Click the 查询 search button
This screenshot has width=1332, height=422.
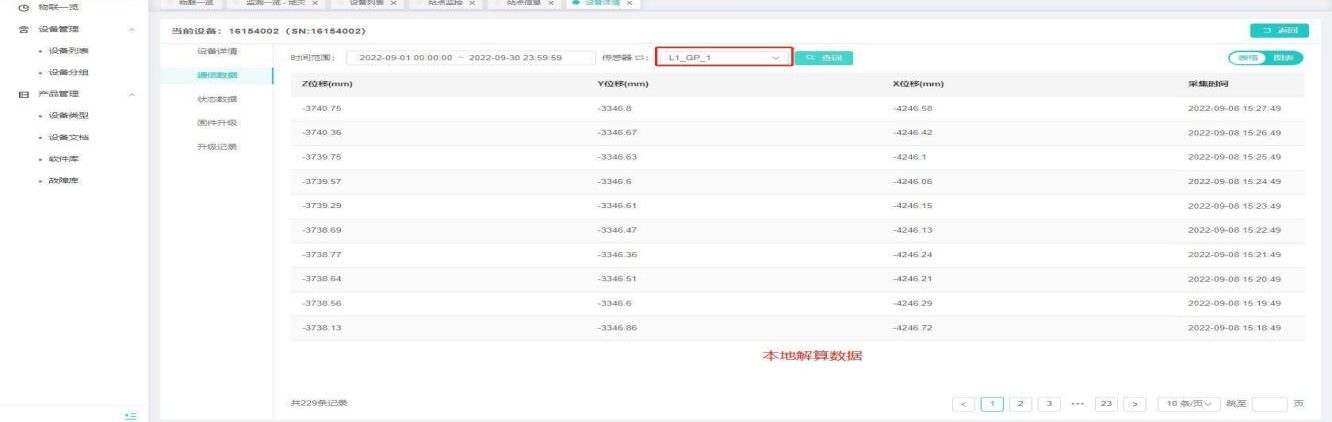pos(824,58)
